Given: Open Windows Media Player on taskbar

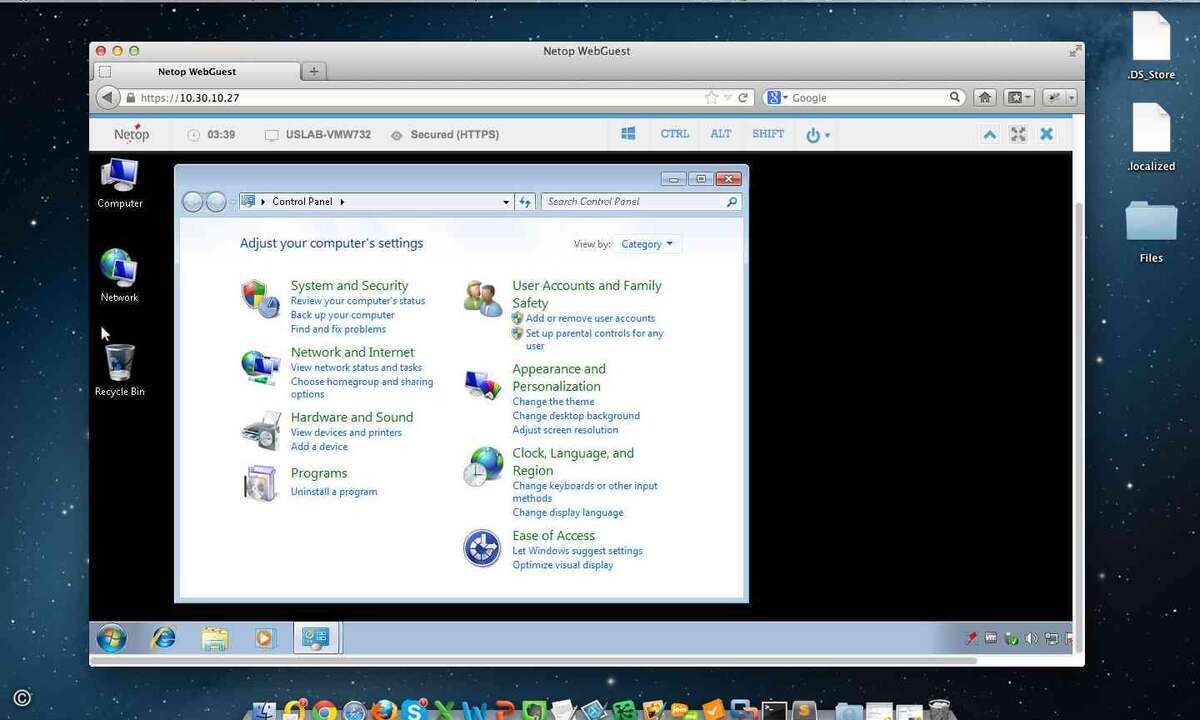Looking at the screenshot, I should click(x=265, y=637).
